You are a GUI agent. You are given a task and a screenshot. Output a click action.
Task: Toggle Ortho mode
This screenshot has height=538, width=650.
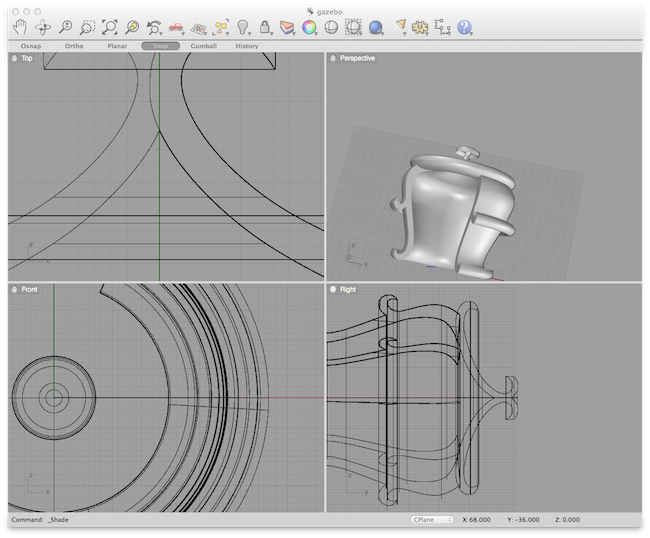click(74, 46)
